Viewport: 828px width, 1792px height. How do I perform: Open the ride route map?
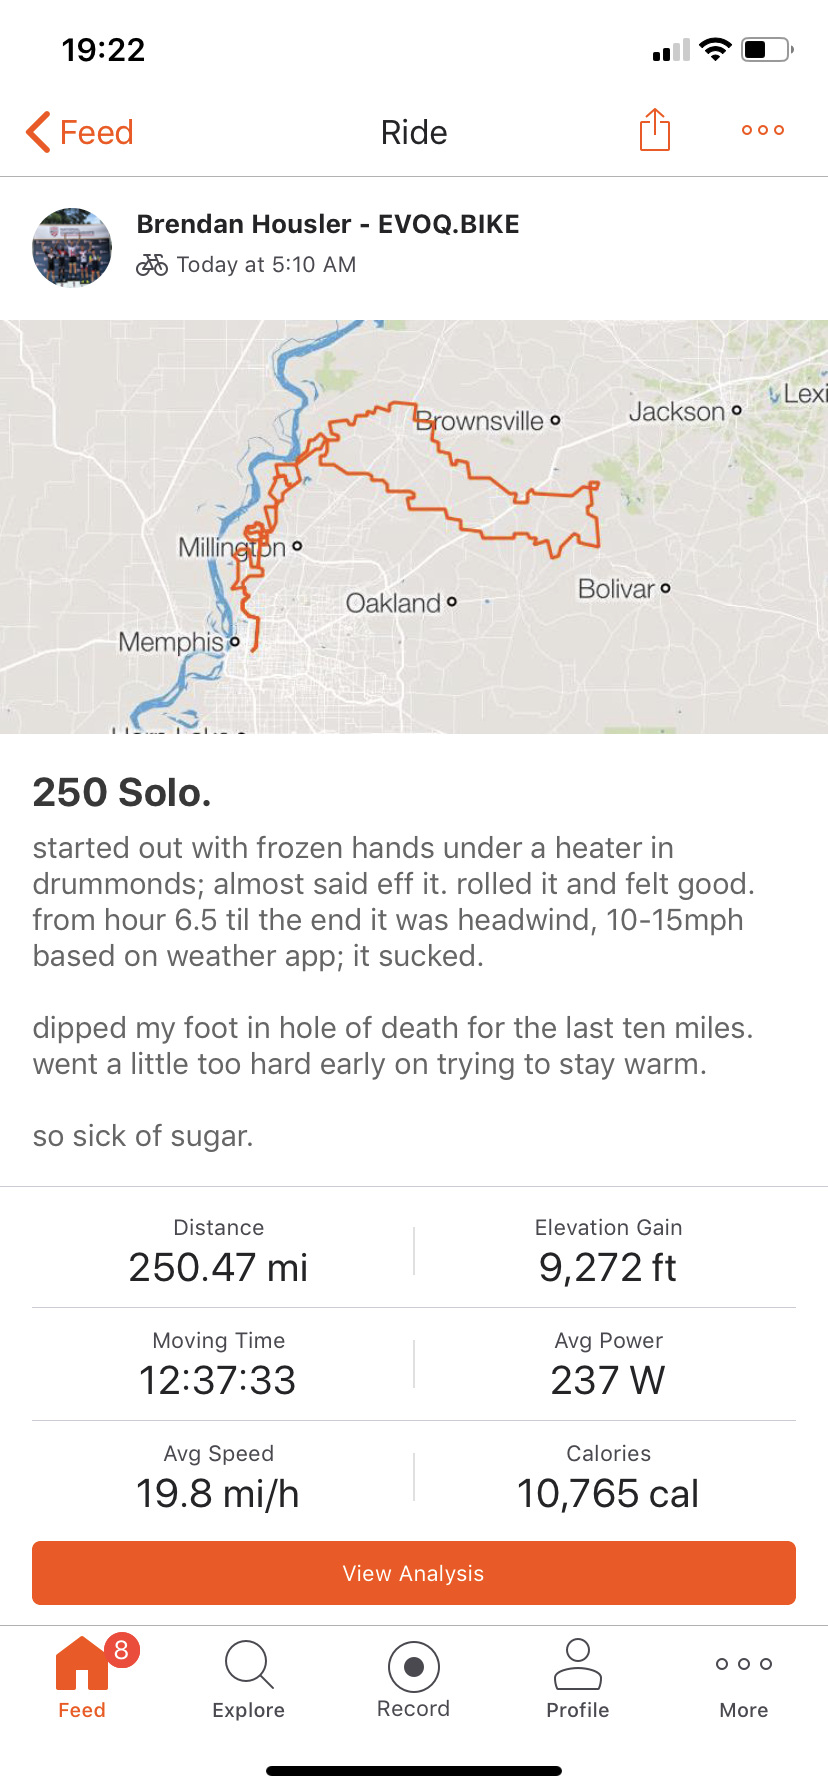click(x=414, y=526)
